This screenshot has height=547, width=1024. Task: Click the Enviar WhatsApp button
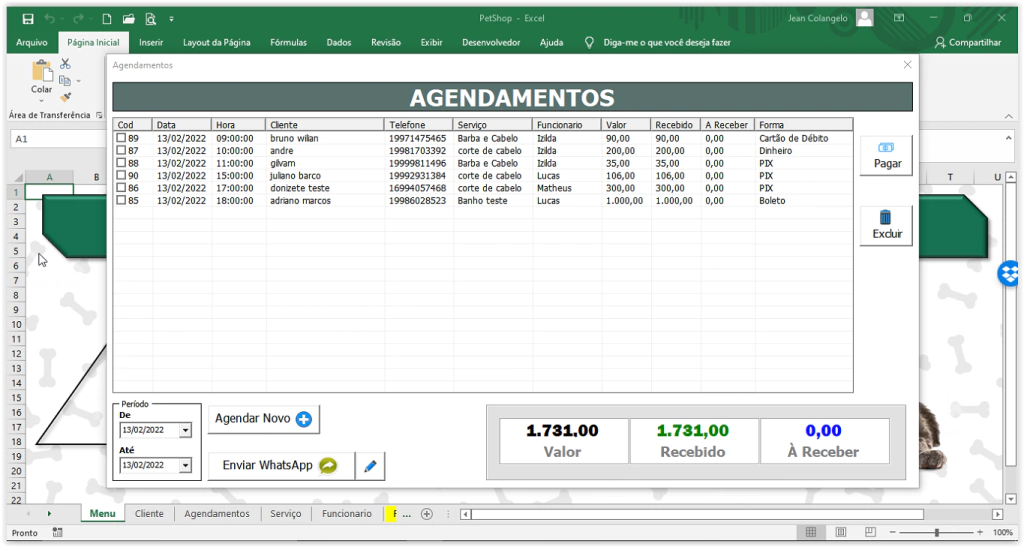[x=280, y=466]
